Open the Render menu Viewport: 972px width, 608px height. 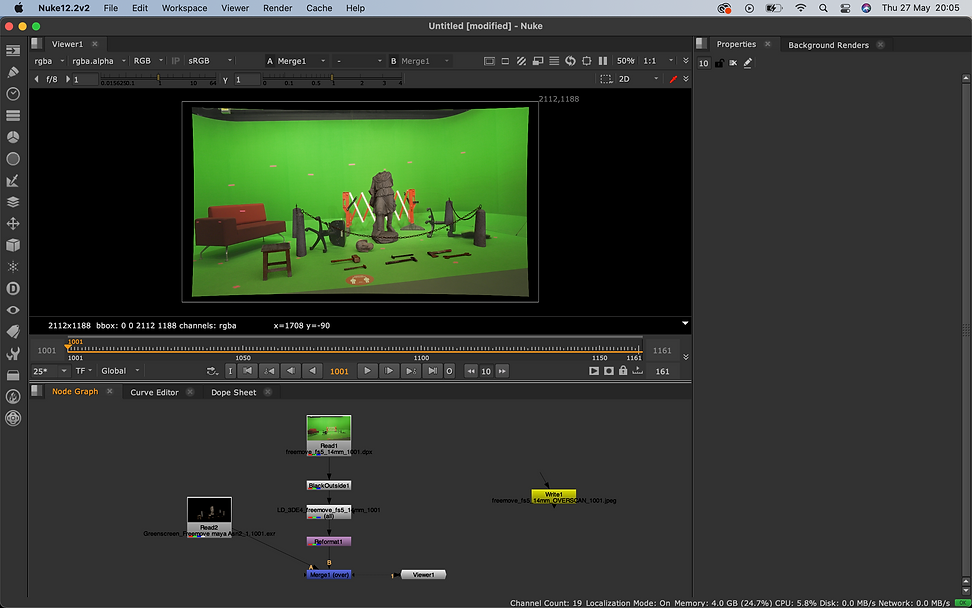point(277,8)
